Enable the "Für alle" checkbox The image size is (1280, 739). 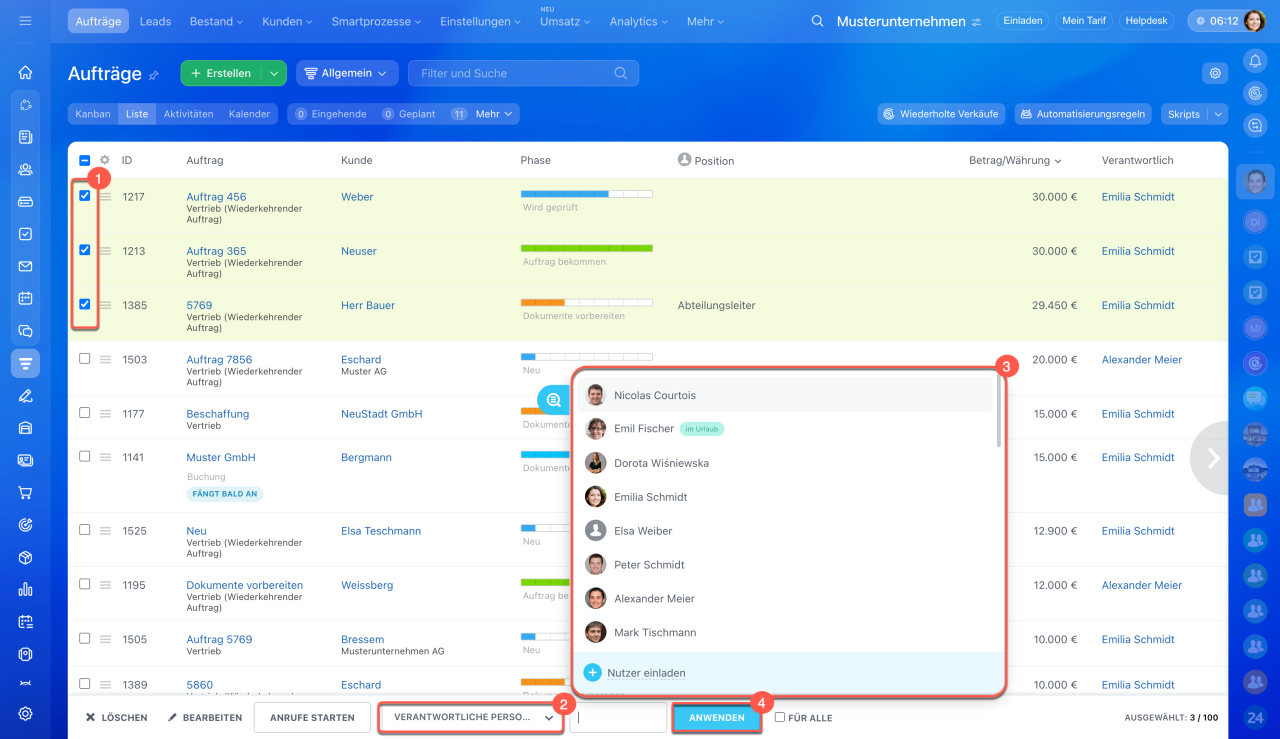tap(780, 718)
